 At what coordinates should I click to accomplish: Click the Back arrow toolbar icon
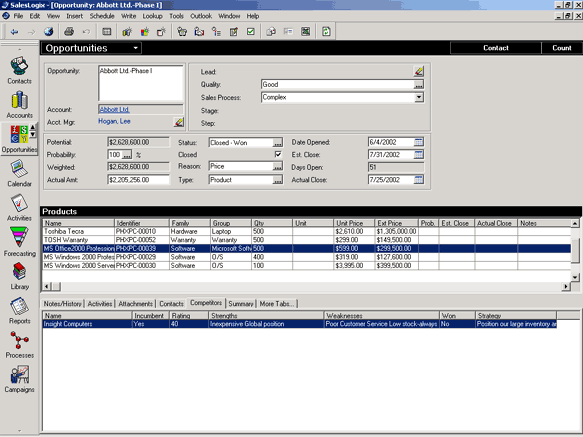coord(15,32)
